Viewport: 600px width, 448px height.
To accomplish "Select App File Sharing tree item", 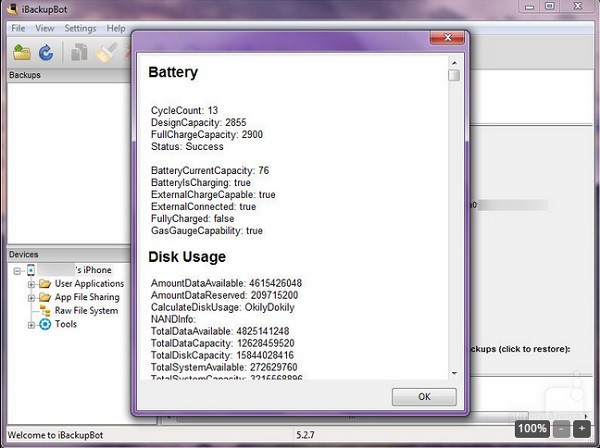I will point(87,297).
